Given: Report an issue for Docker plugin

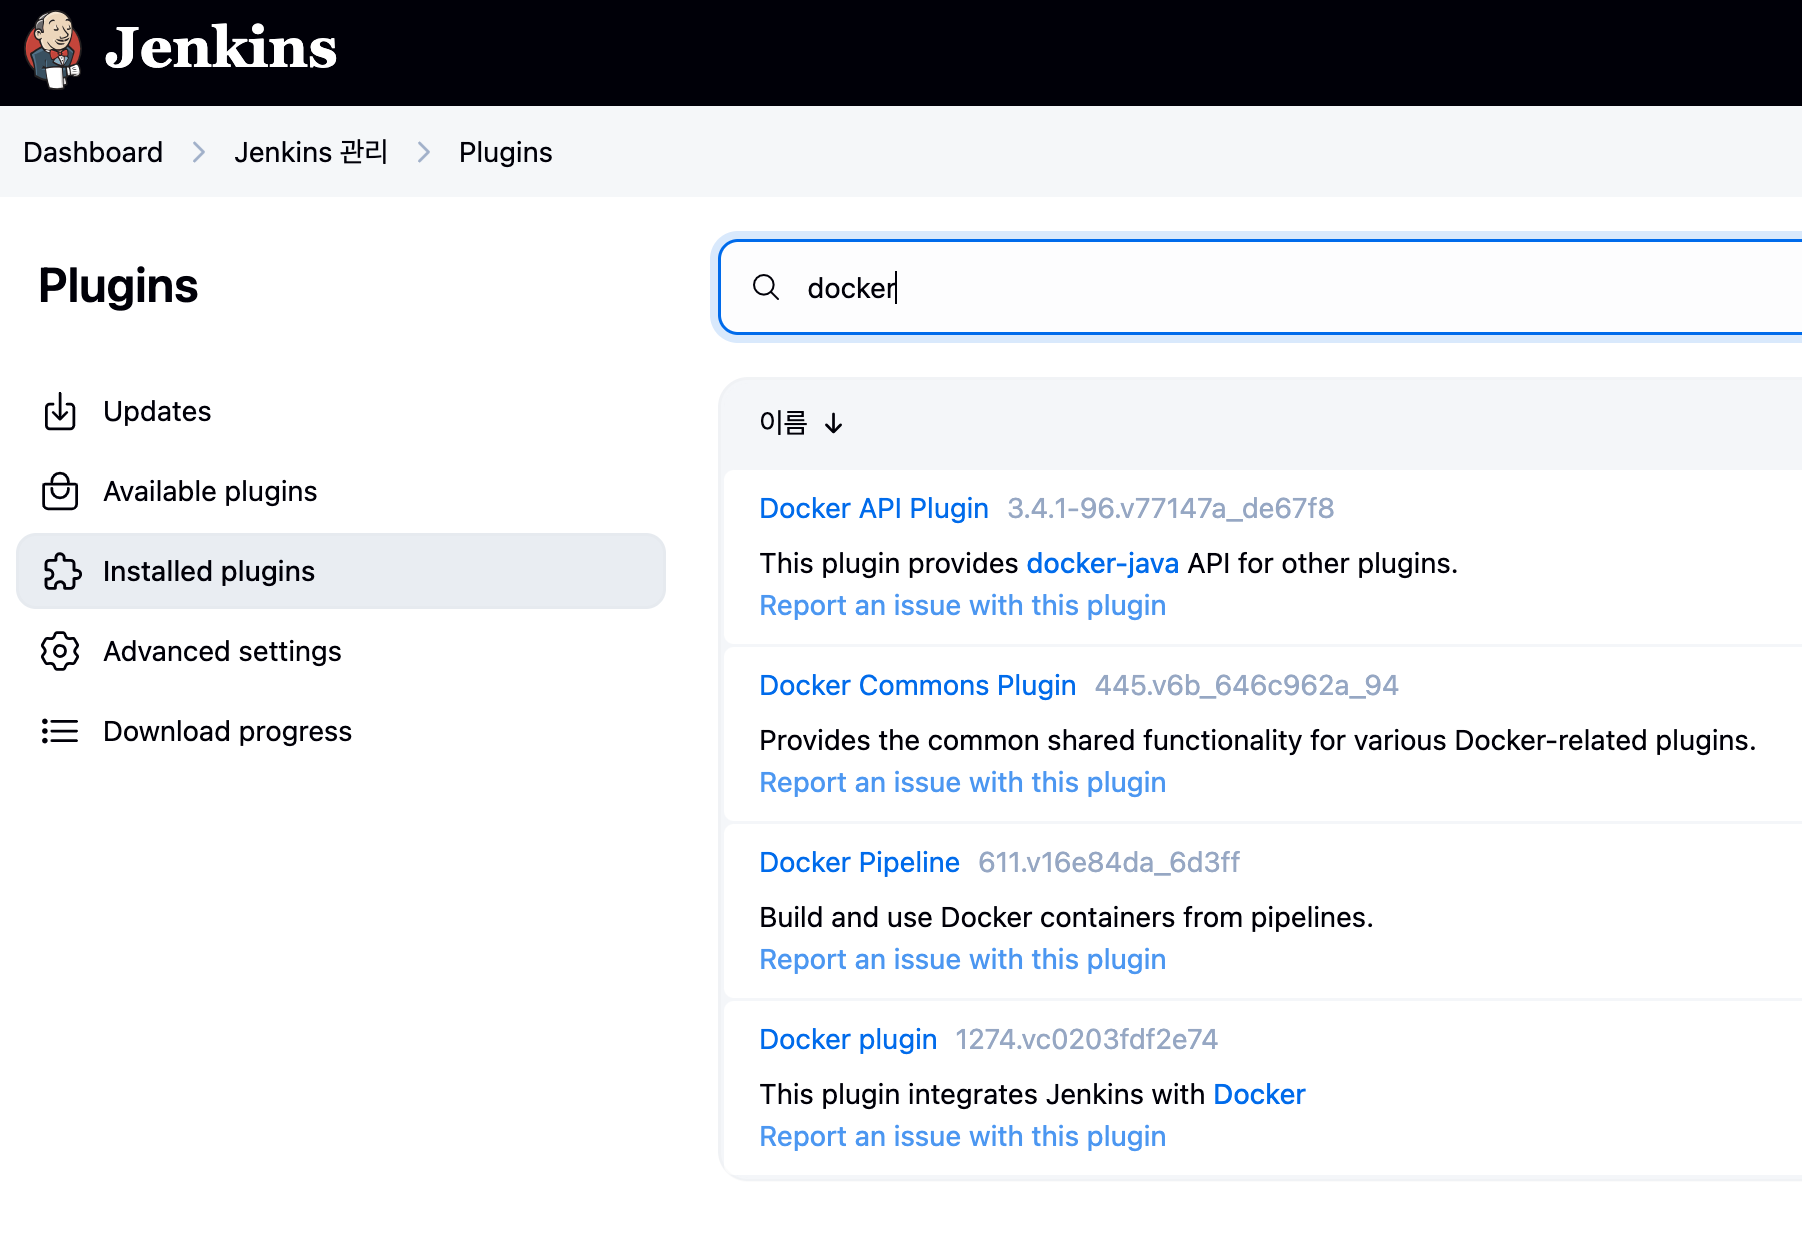Looking at the screenshot, I should click(x=962, y=1136).
